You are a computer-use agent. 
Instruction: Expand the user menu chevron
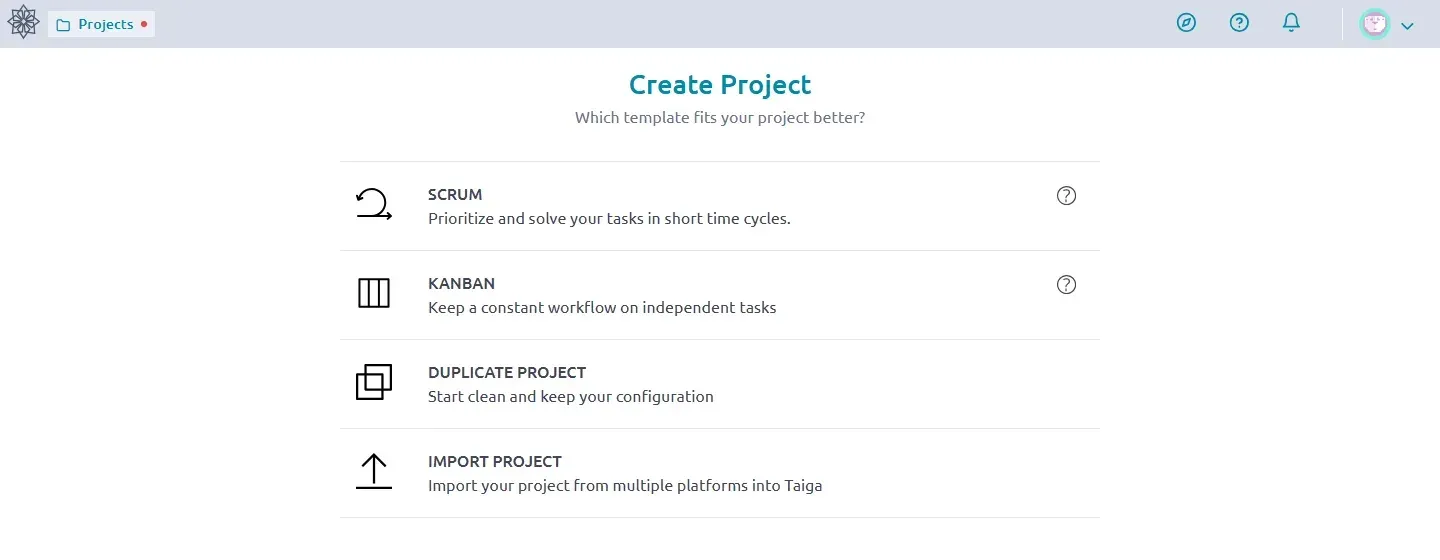[x=1407, y=26]
